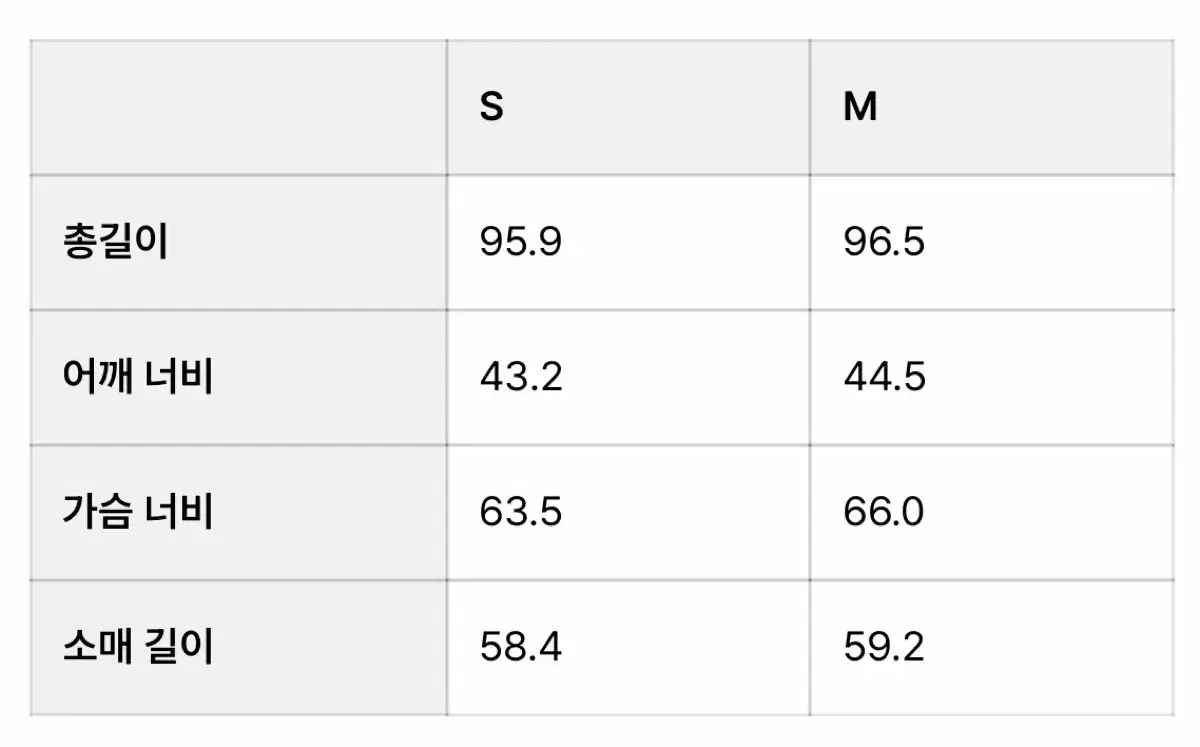Select the 95.9 total length cell
This screenshot has width=1200, height=747.
coord(628,243)
